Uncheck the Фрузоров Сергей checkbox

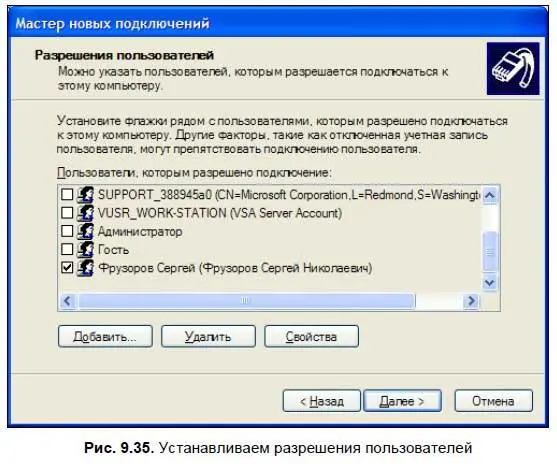(x=67, y=267)
